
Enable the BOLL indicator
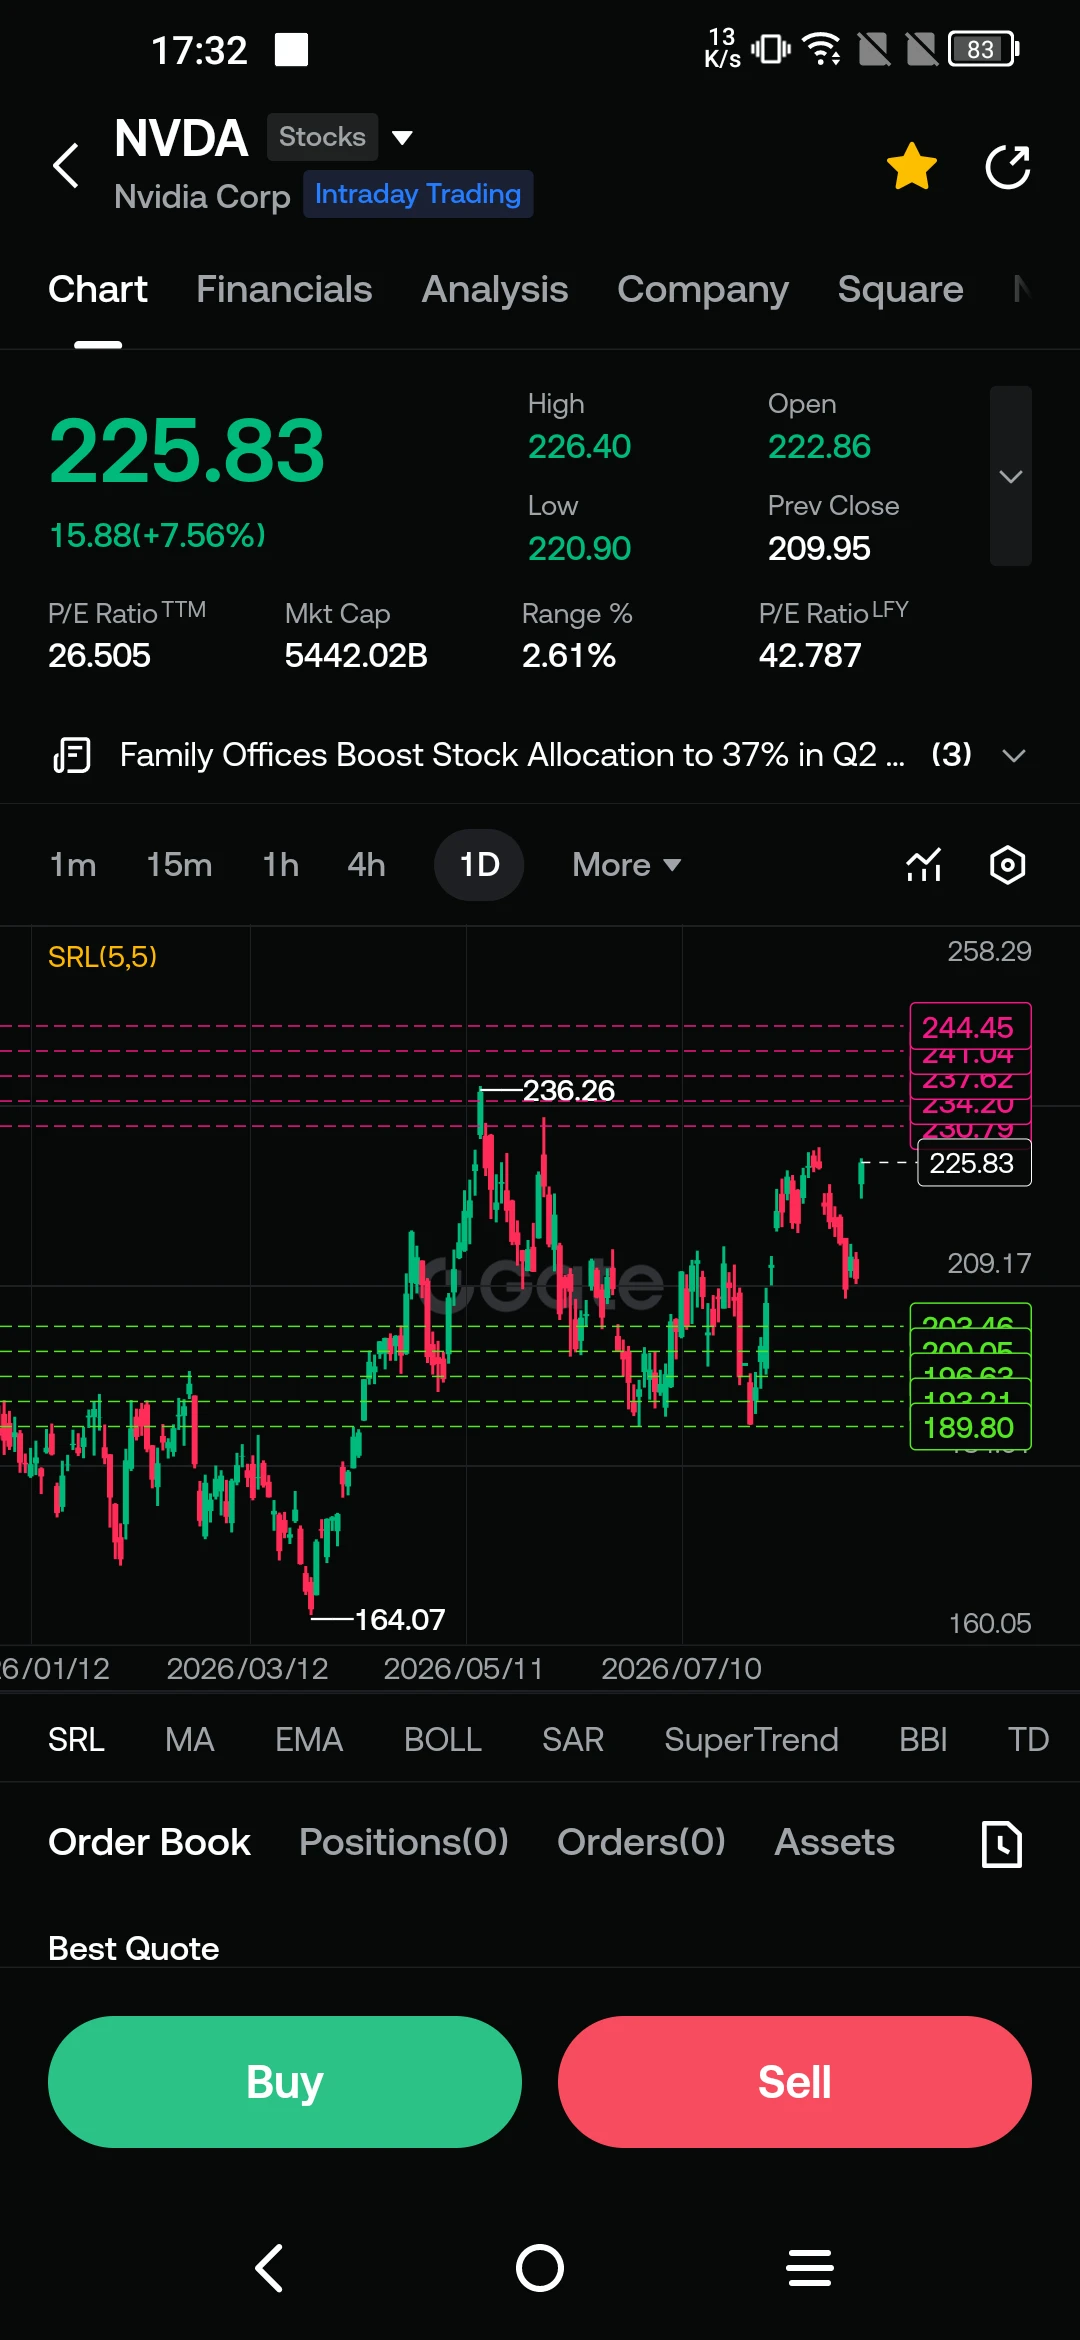coord(443,1740)
